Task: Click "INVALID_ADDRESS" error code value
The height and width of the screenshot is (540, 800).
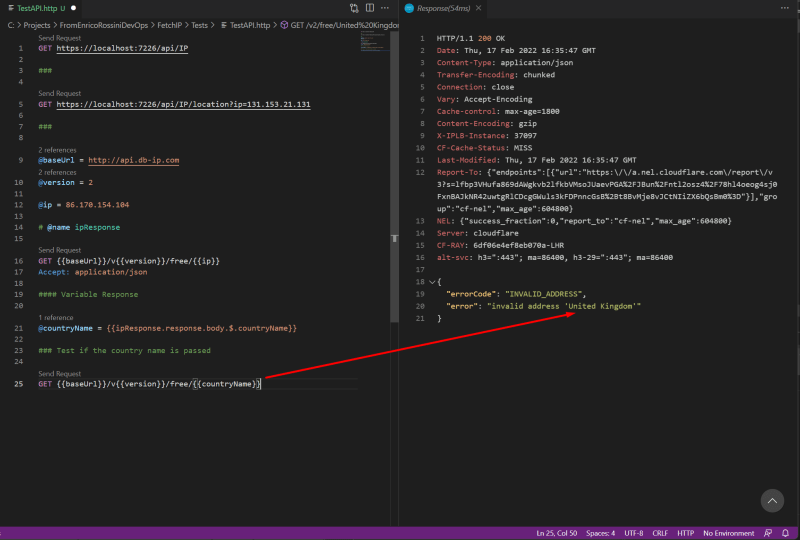Action: pos(544,294)
